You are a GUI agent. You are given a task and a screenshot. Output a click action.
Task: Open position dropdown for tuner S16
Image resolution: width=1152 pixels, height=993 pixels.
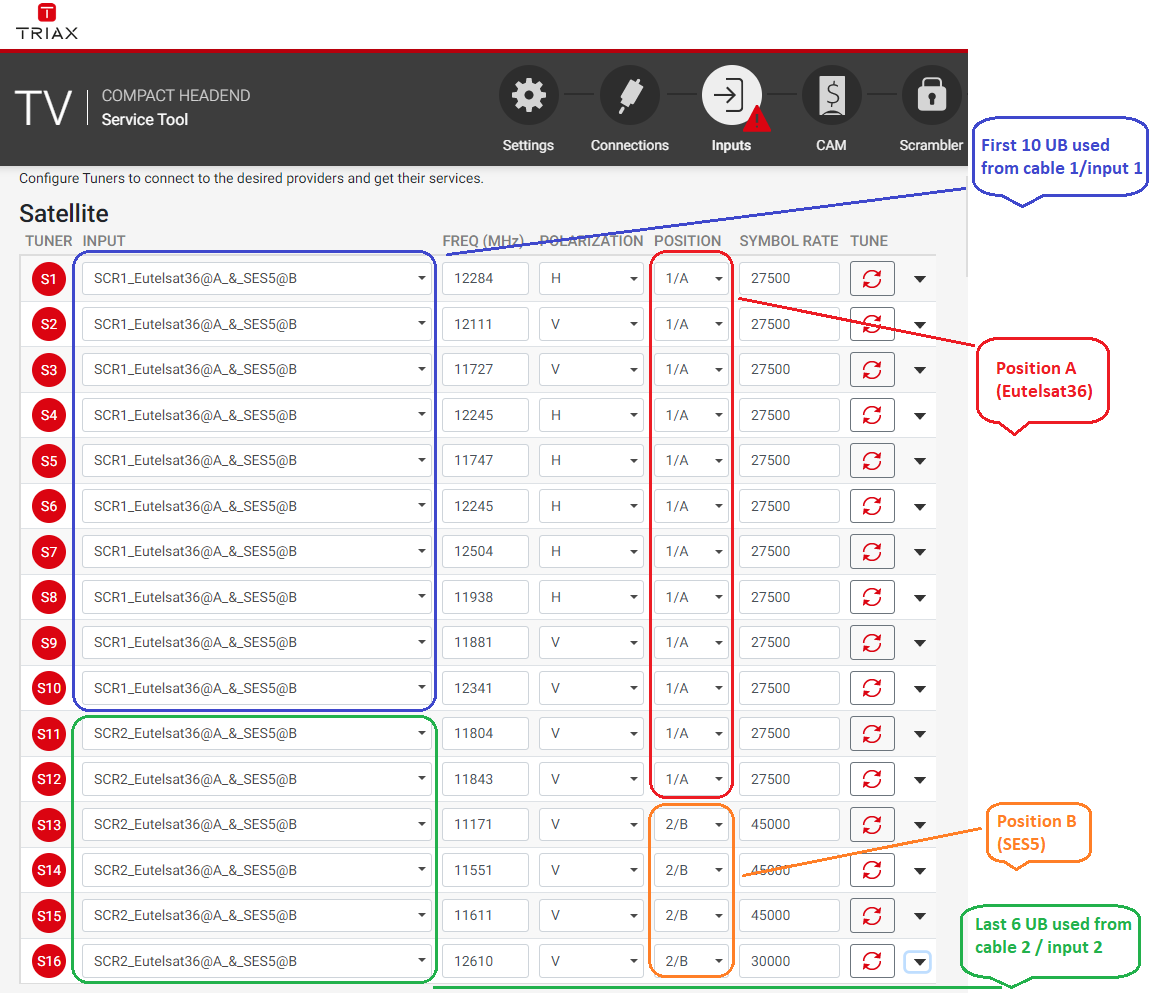pyautogui.click(x=691, y=961)
